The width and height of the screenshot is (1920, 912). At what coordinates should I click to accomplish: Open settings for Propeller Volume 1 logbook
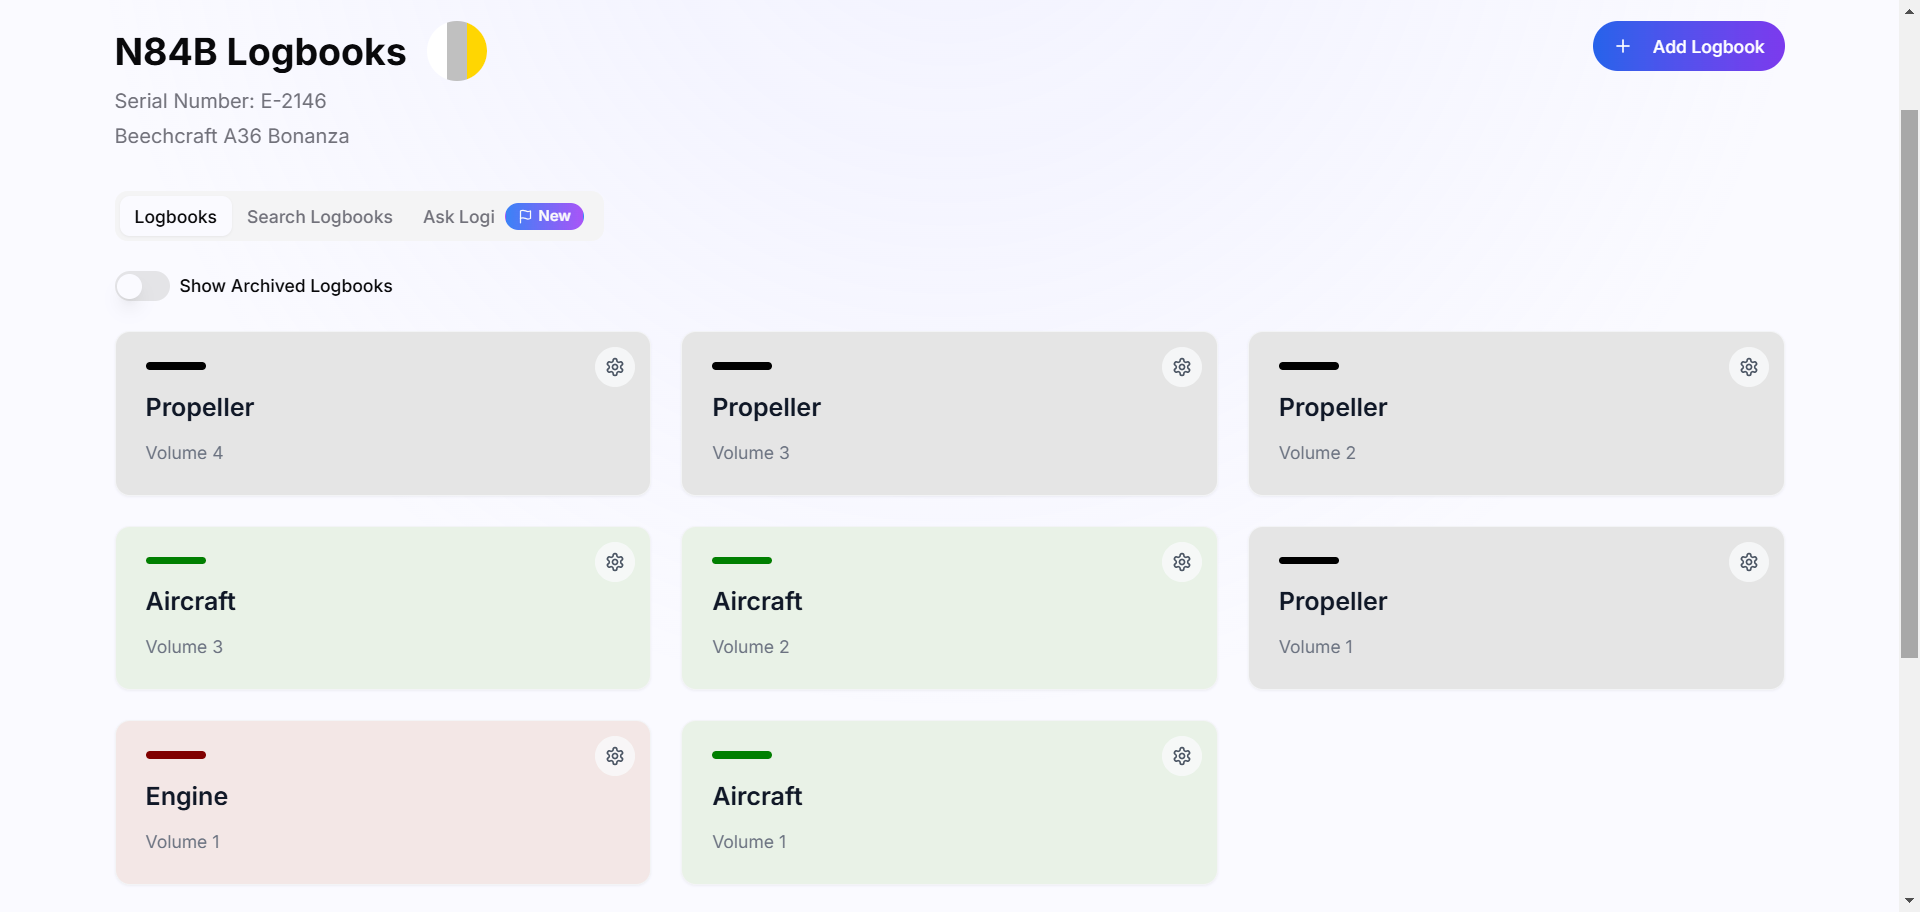coord(1749,562)
